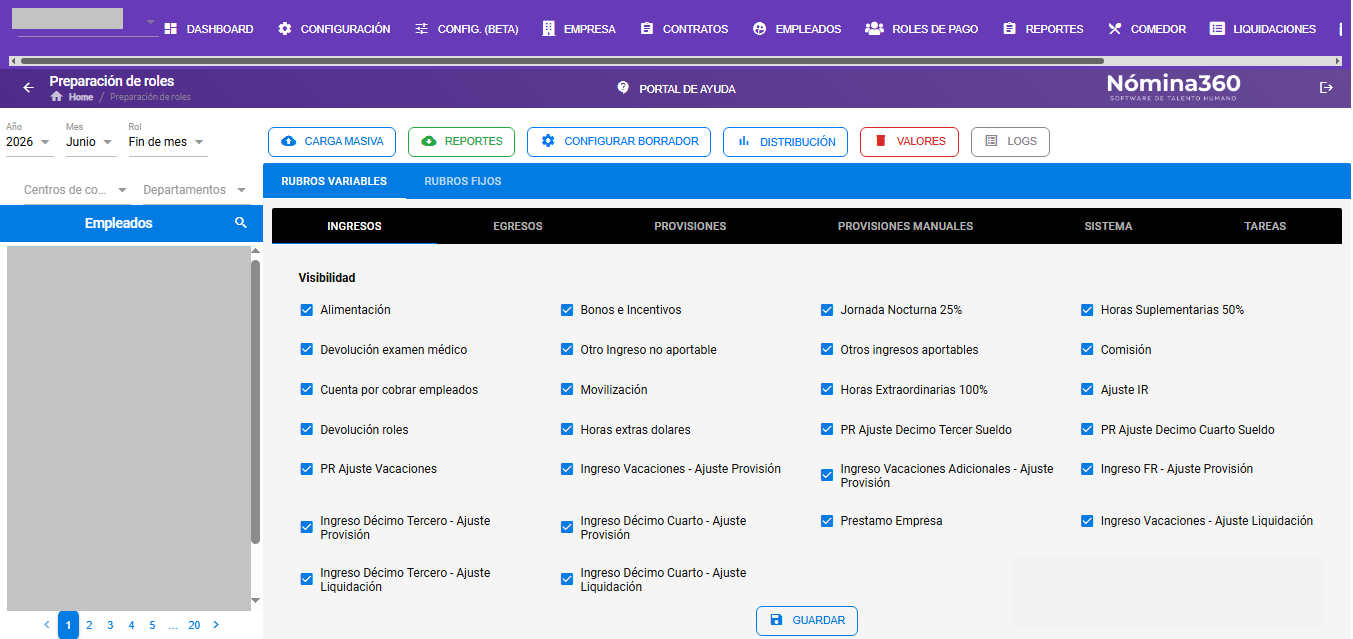1353x639 pixels.
Task: Toggle the Comisión checkbox
Action: pyautogui.click(x=1087, y=350)
